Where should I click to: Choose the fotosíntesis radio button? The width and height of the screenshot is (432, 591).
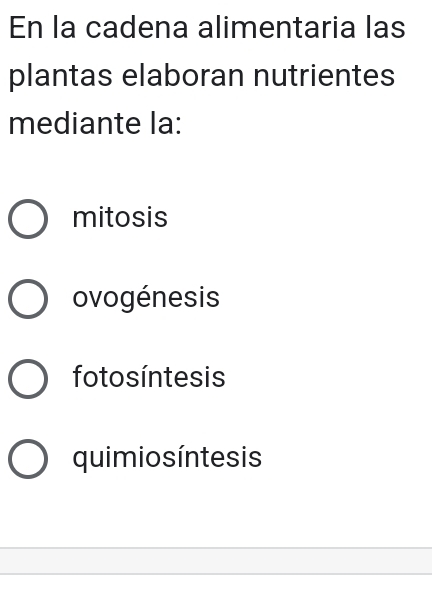(28, 379)
